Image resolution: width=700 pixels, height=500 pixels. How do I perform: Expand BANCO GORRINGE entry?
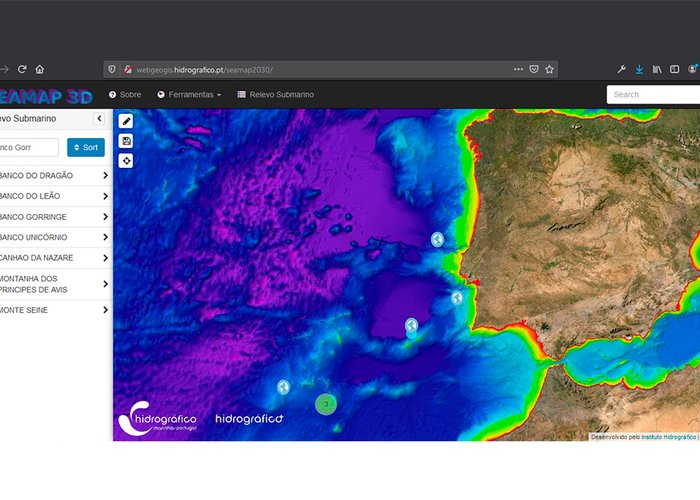pos(105,217)
